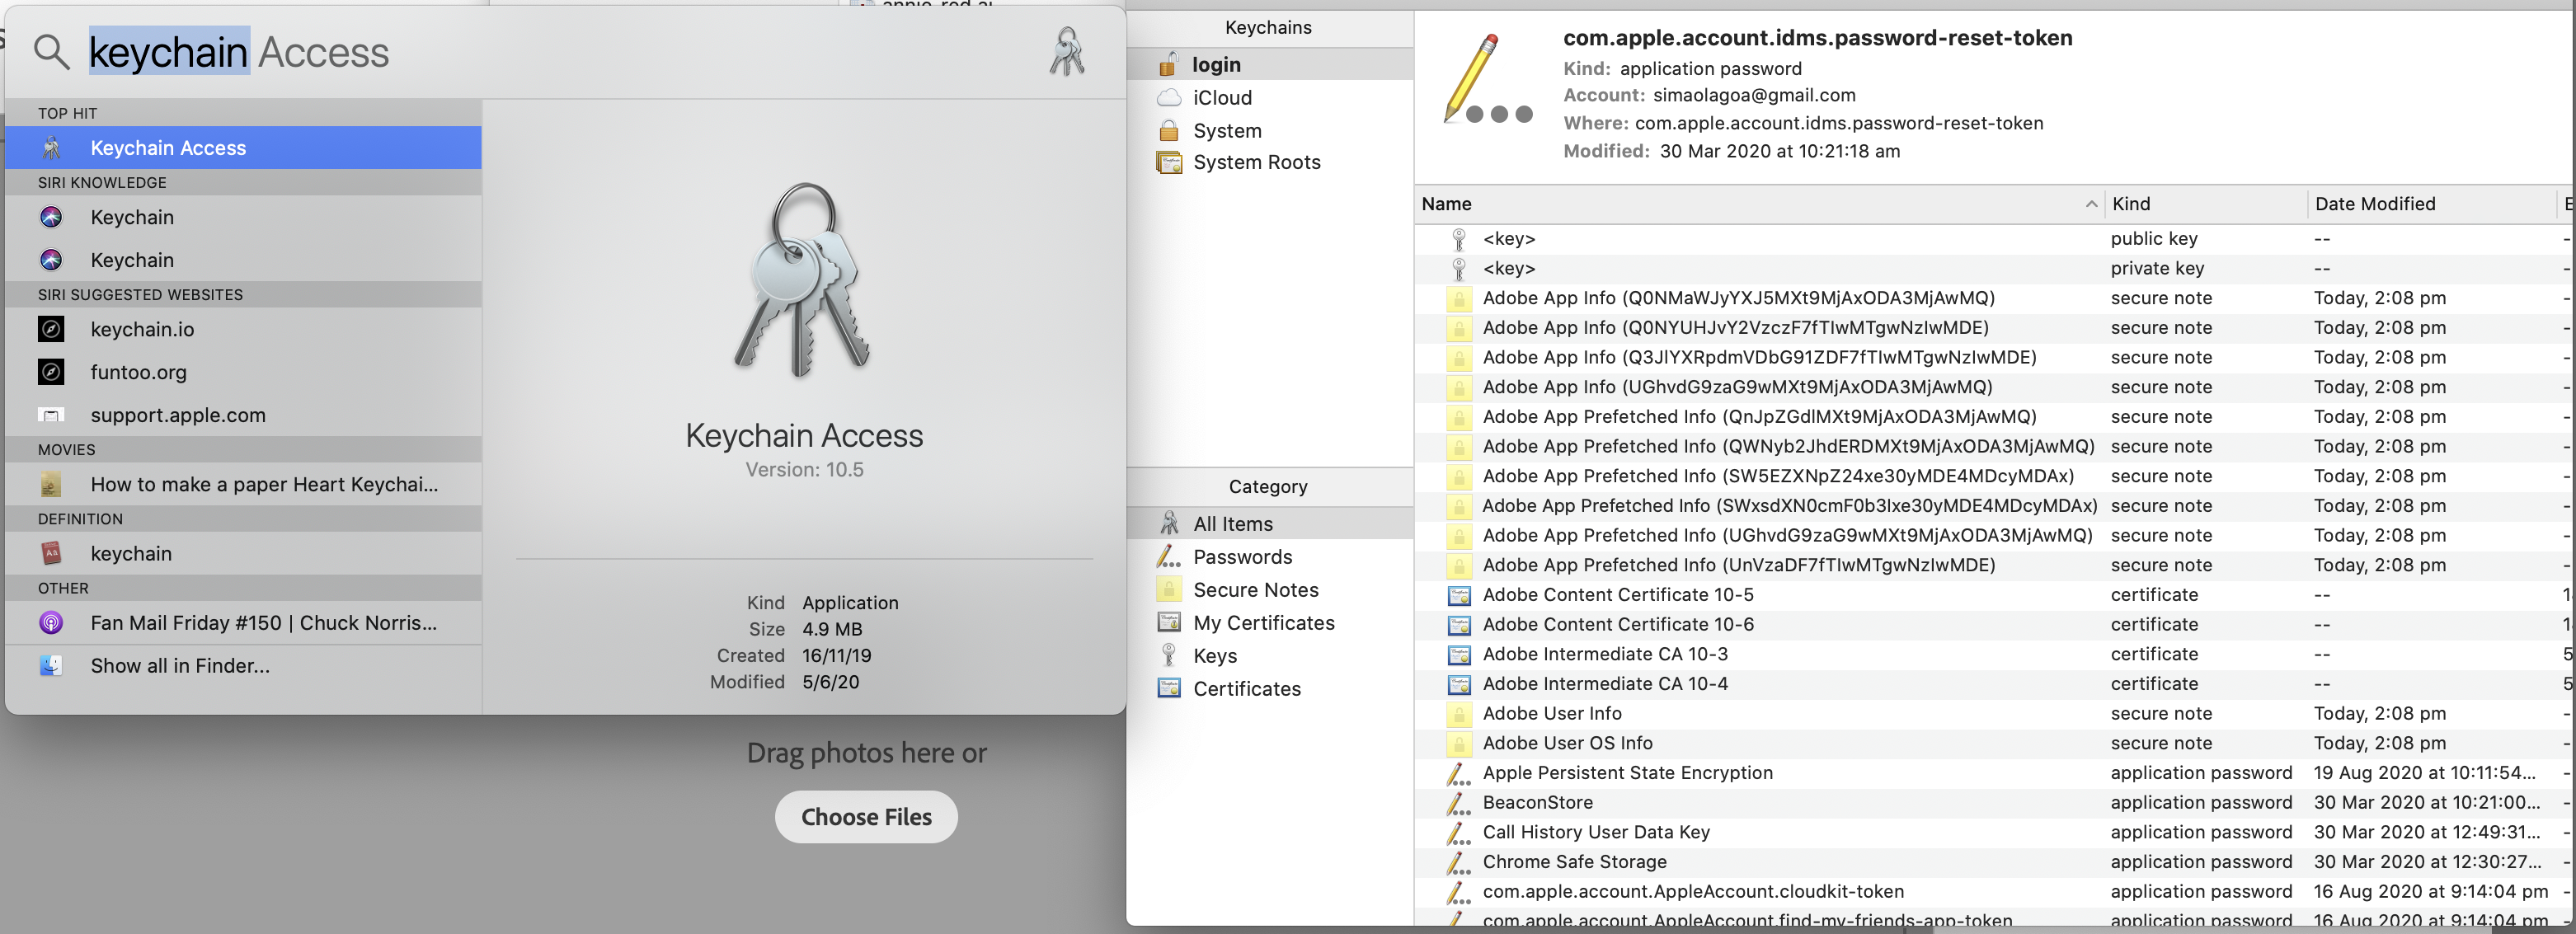Select the Adobe Intermediate CA 10-3 certificate
The image size is (2576, 934).
1604,654
